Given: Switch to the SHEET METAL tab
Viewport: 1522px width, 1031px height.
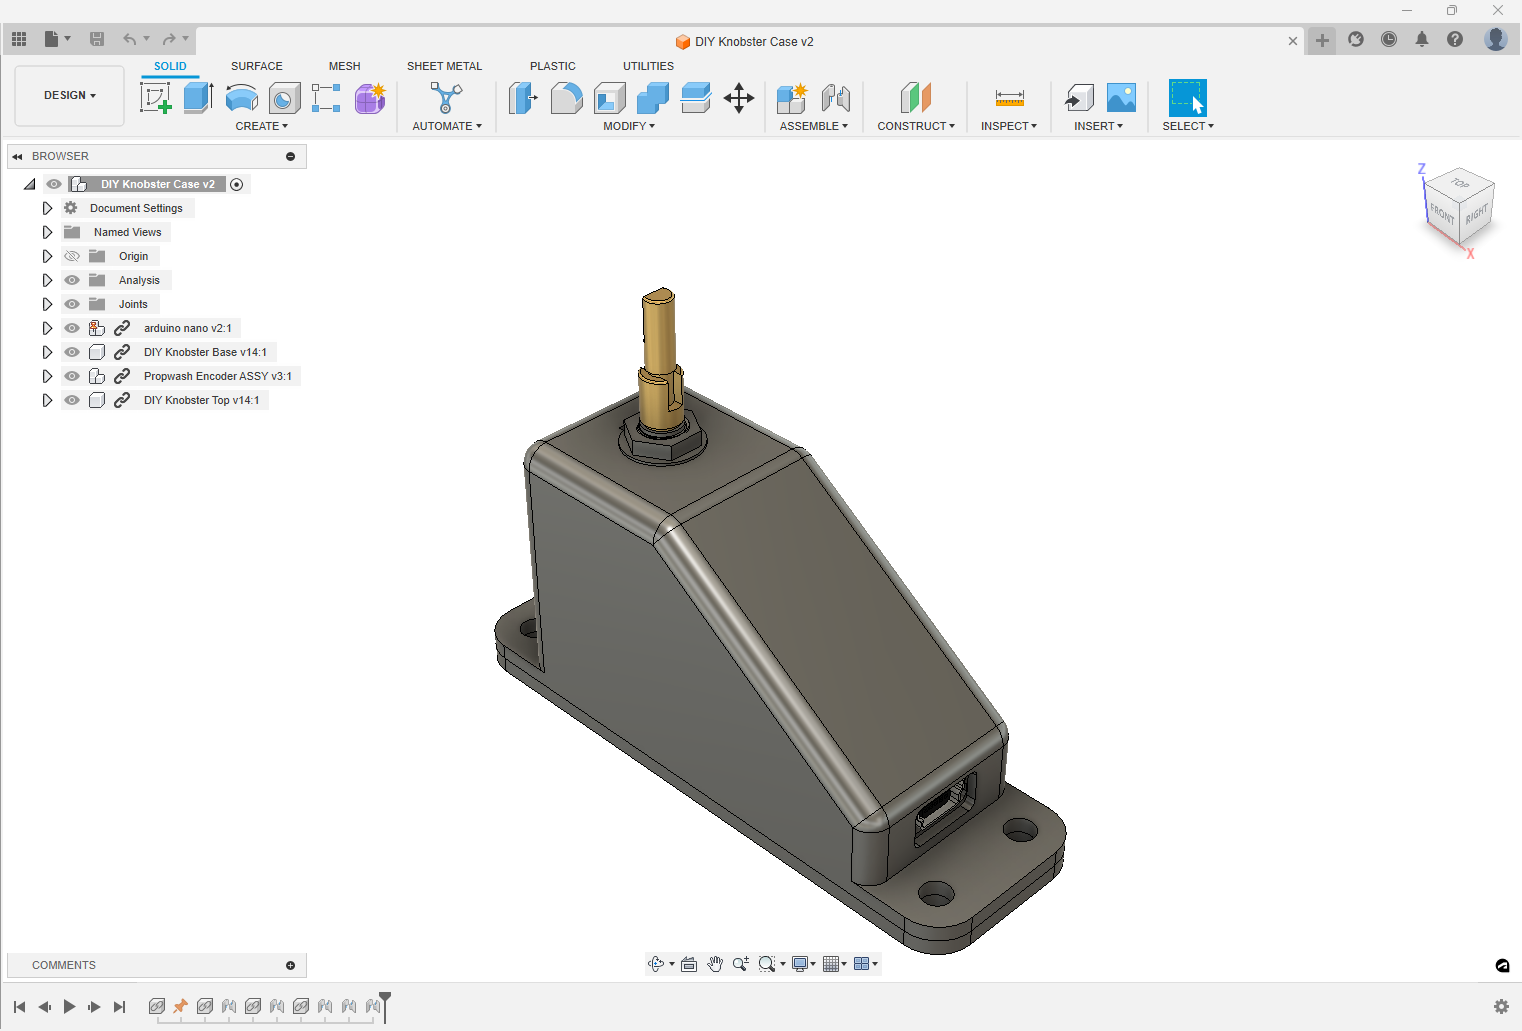Looking at the screenshot, I should 444,66.
